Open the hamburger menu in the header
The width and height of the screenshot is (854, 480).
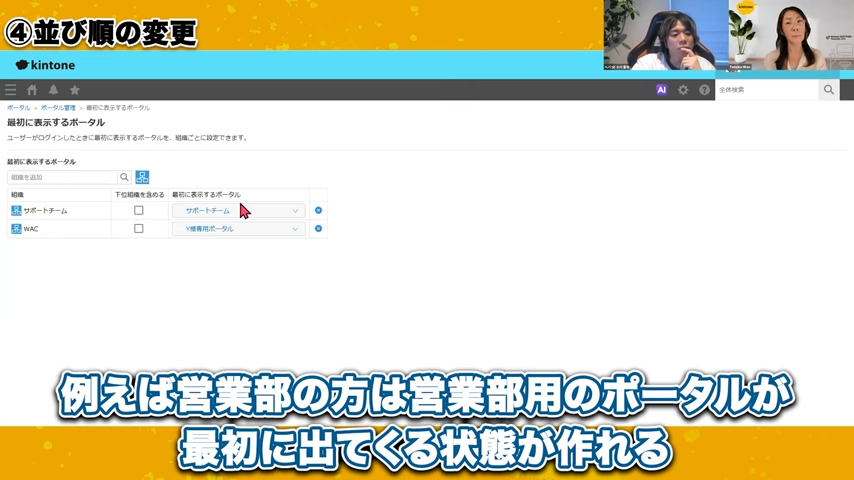(x=10, y=90)
